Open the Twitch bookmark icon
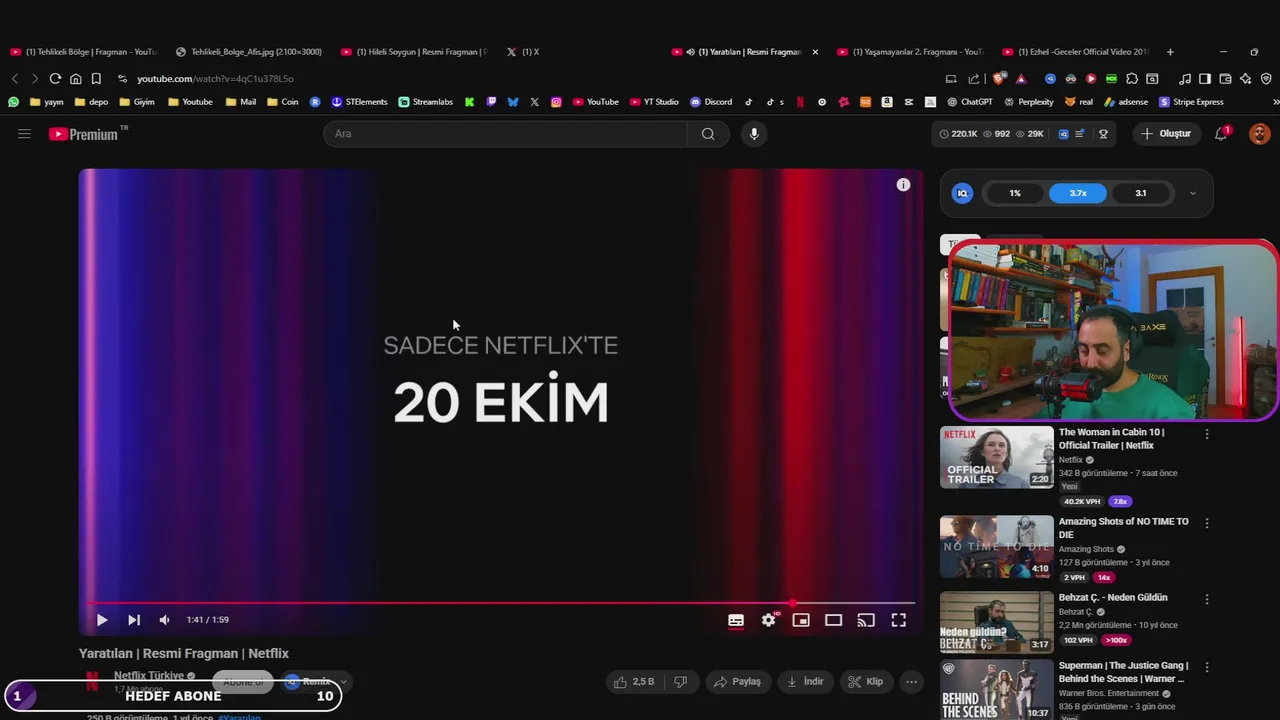This screenshot has height=720, width=1280. [491, 102]
